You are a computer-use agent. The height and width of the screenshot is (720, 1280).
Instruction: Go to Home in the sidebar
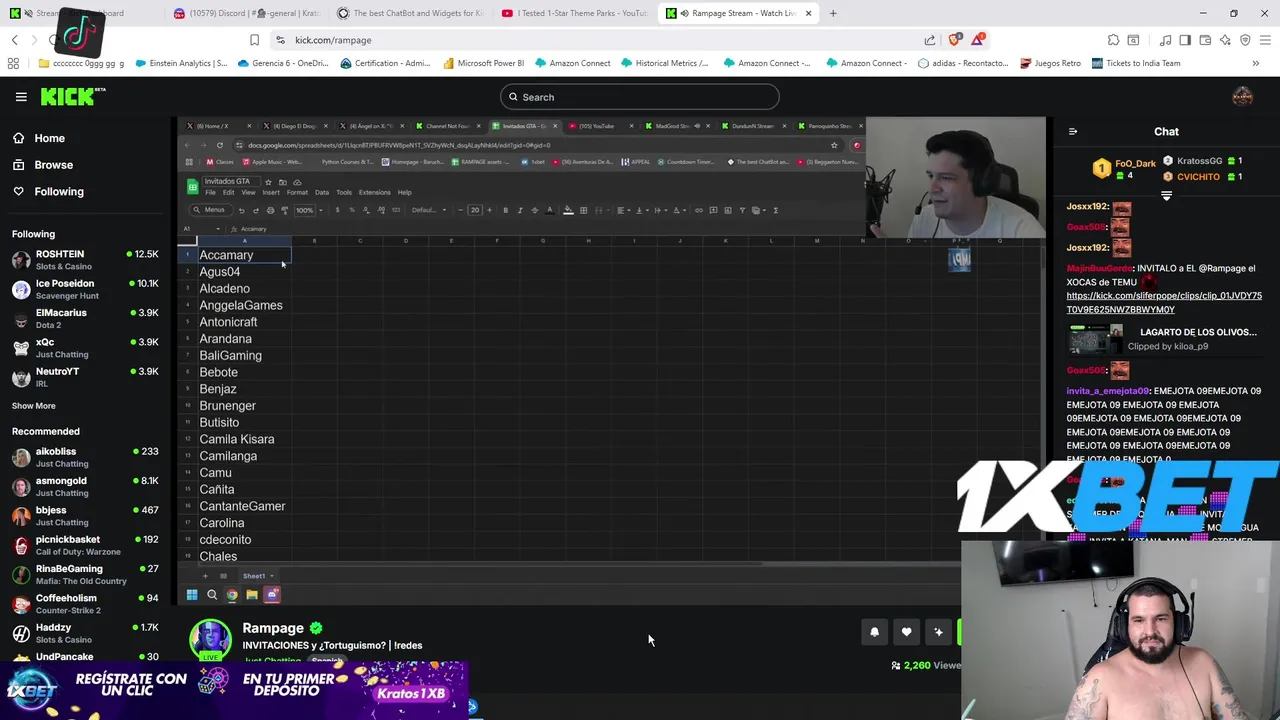click(x=49, y=138)
